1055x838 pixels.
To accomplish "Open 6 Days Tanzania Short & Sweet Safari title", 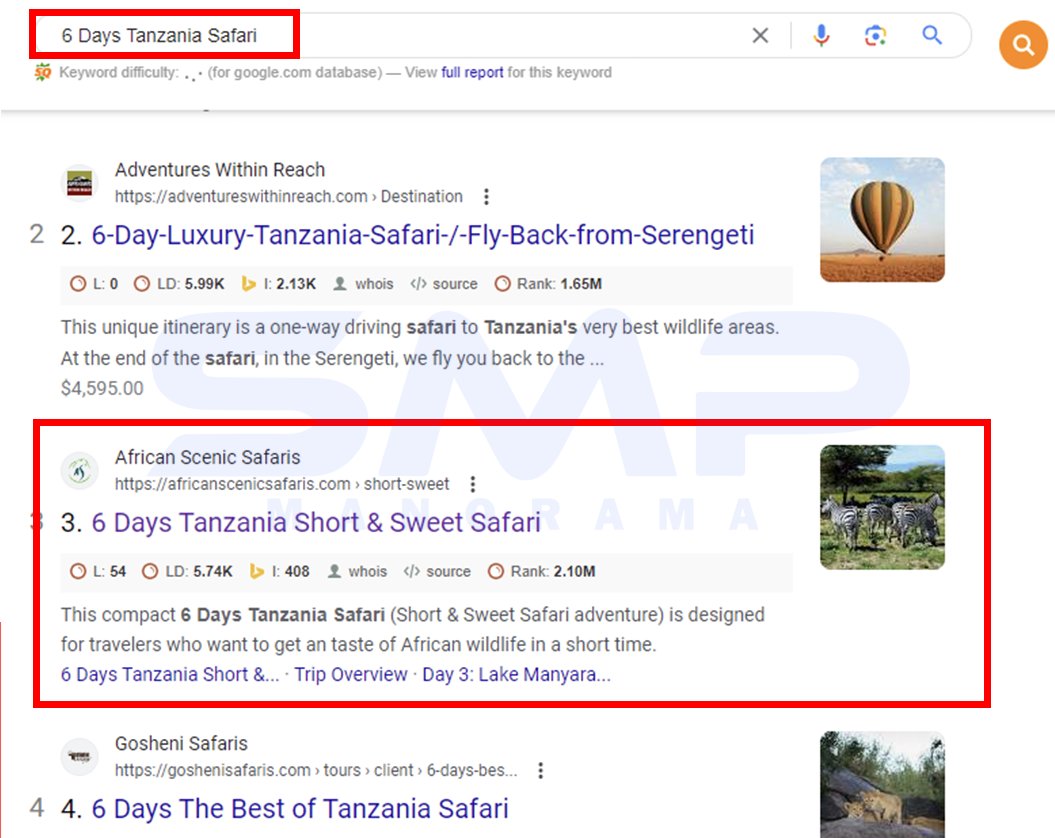I will coord(316,522).
